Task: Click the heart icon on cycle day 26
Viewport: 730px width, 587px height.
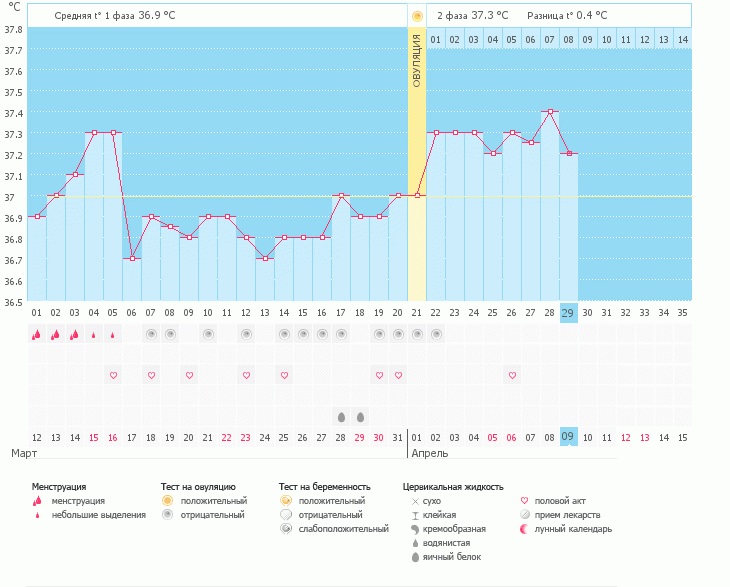Action: tap(512, 375)
